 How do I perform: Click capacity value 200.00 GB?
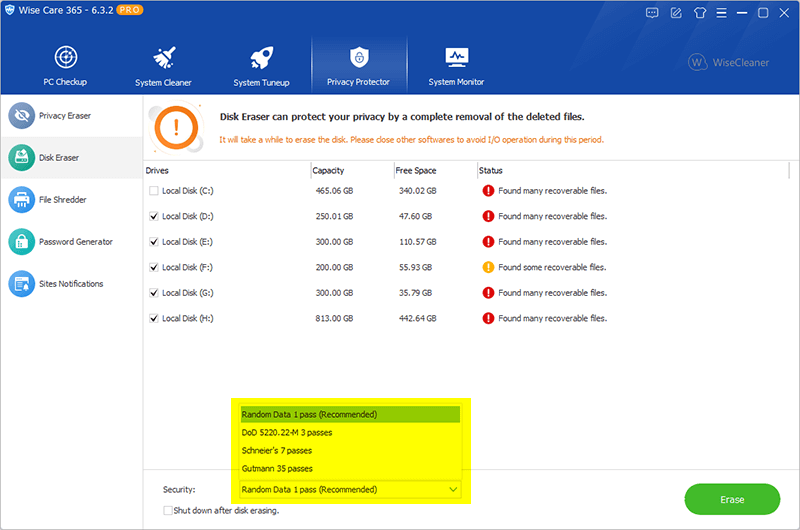(x=334, y=267)
